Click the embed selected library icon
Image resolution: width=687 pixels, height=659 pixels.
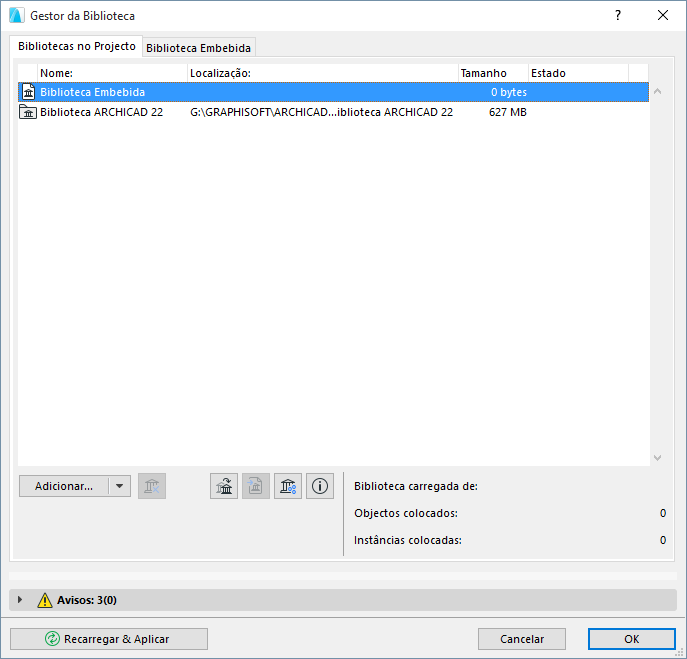256,486
